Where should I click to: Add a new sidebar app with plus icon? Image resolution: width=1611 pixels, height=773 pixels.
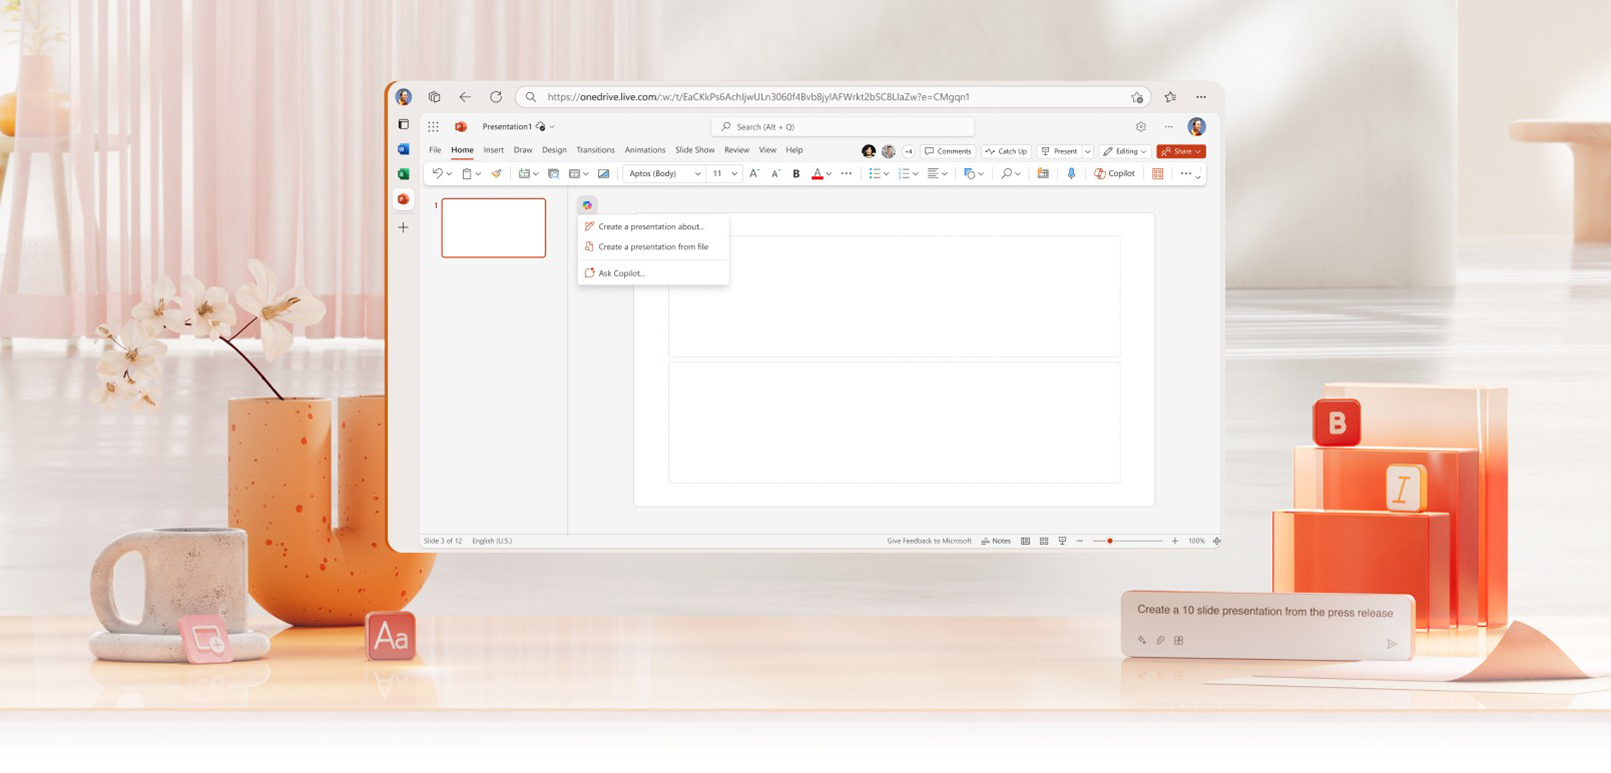[x=403, y=228]
